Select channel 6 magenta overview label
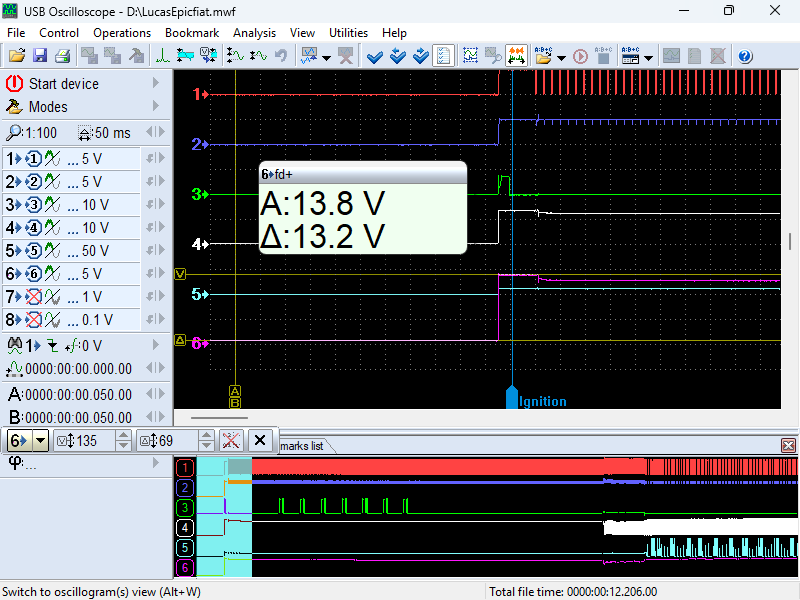 coord(185,567)
